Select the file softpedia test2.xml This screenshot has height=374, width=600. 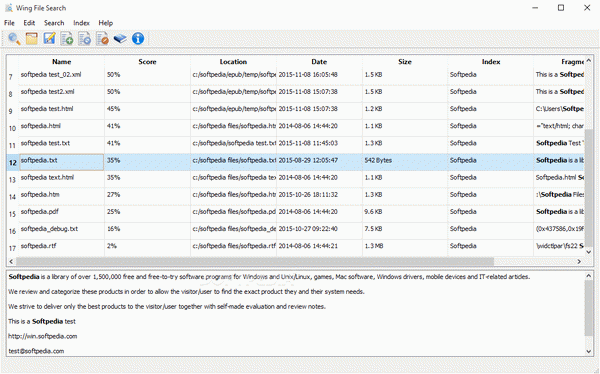pos(61,94)
